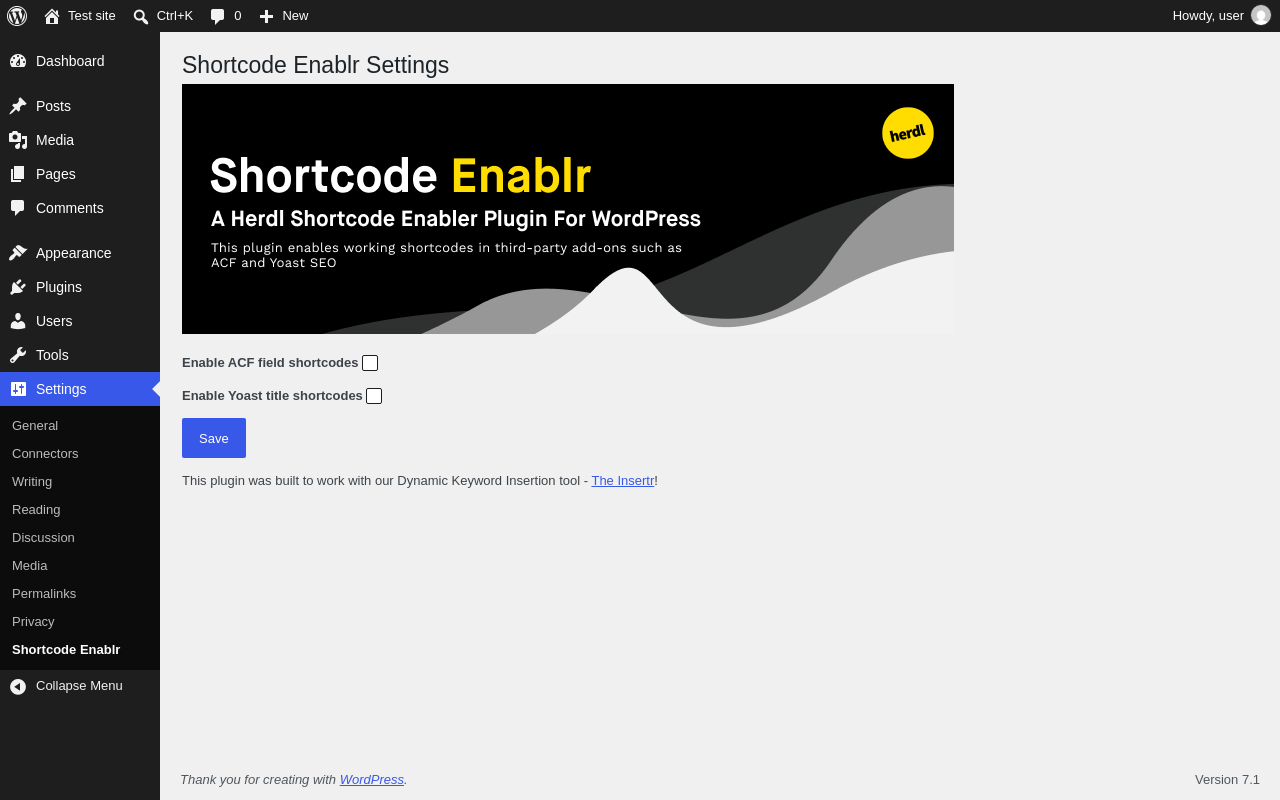This screenshot has width=1280, height=800.
Task: Click the Settings sliders icon
Action: [18, 389]
